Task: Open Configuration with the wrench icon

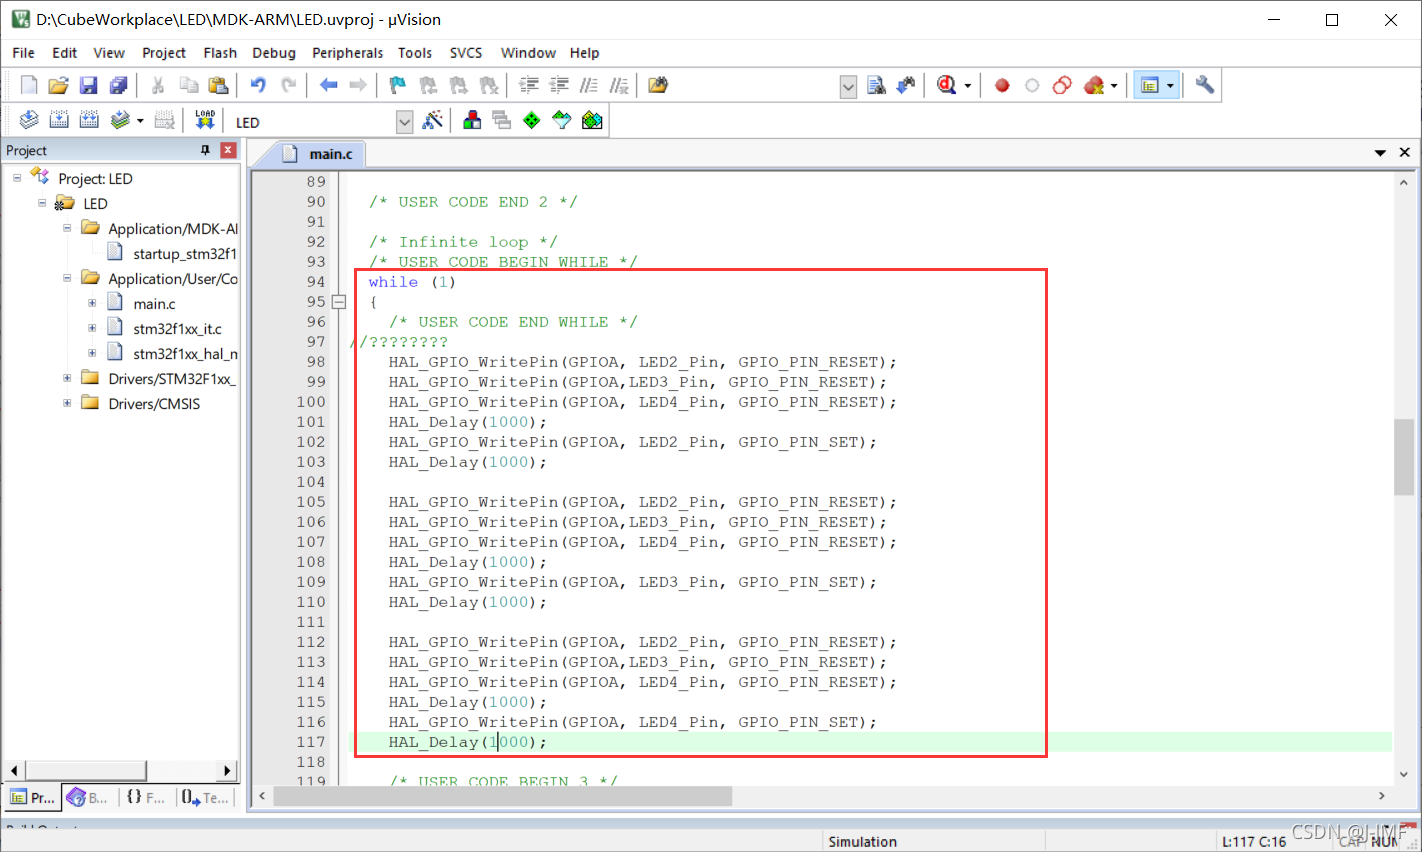Action: [1205, 85]
